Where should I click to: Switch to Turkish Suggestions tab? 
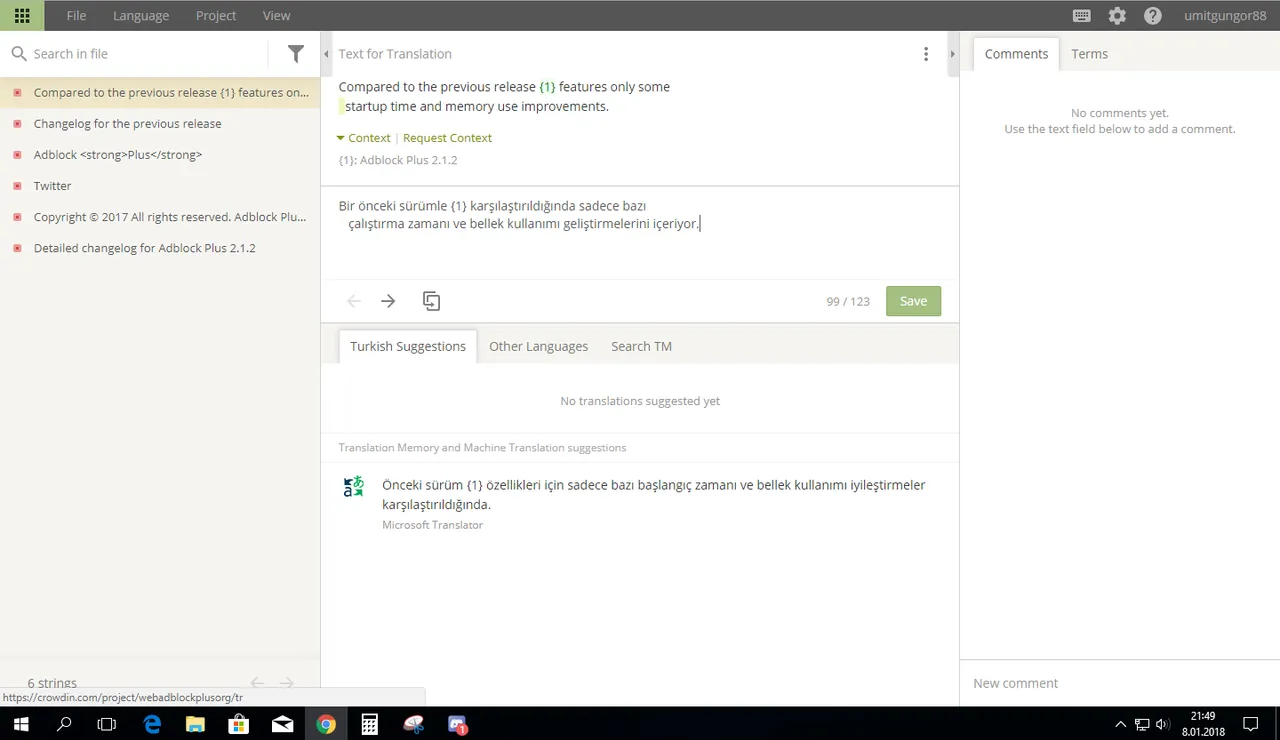click(408, 346)
